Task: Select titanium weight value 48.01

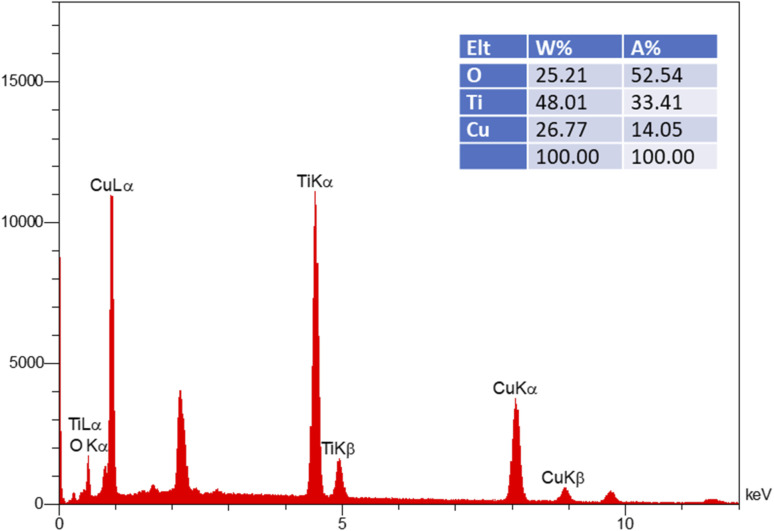Action: point(561,103)
